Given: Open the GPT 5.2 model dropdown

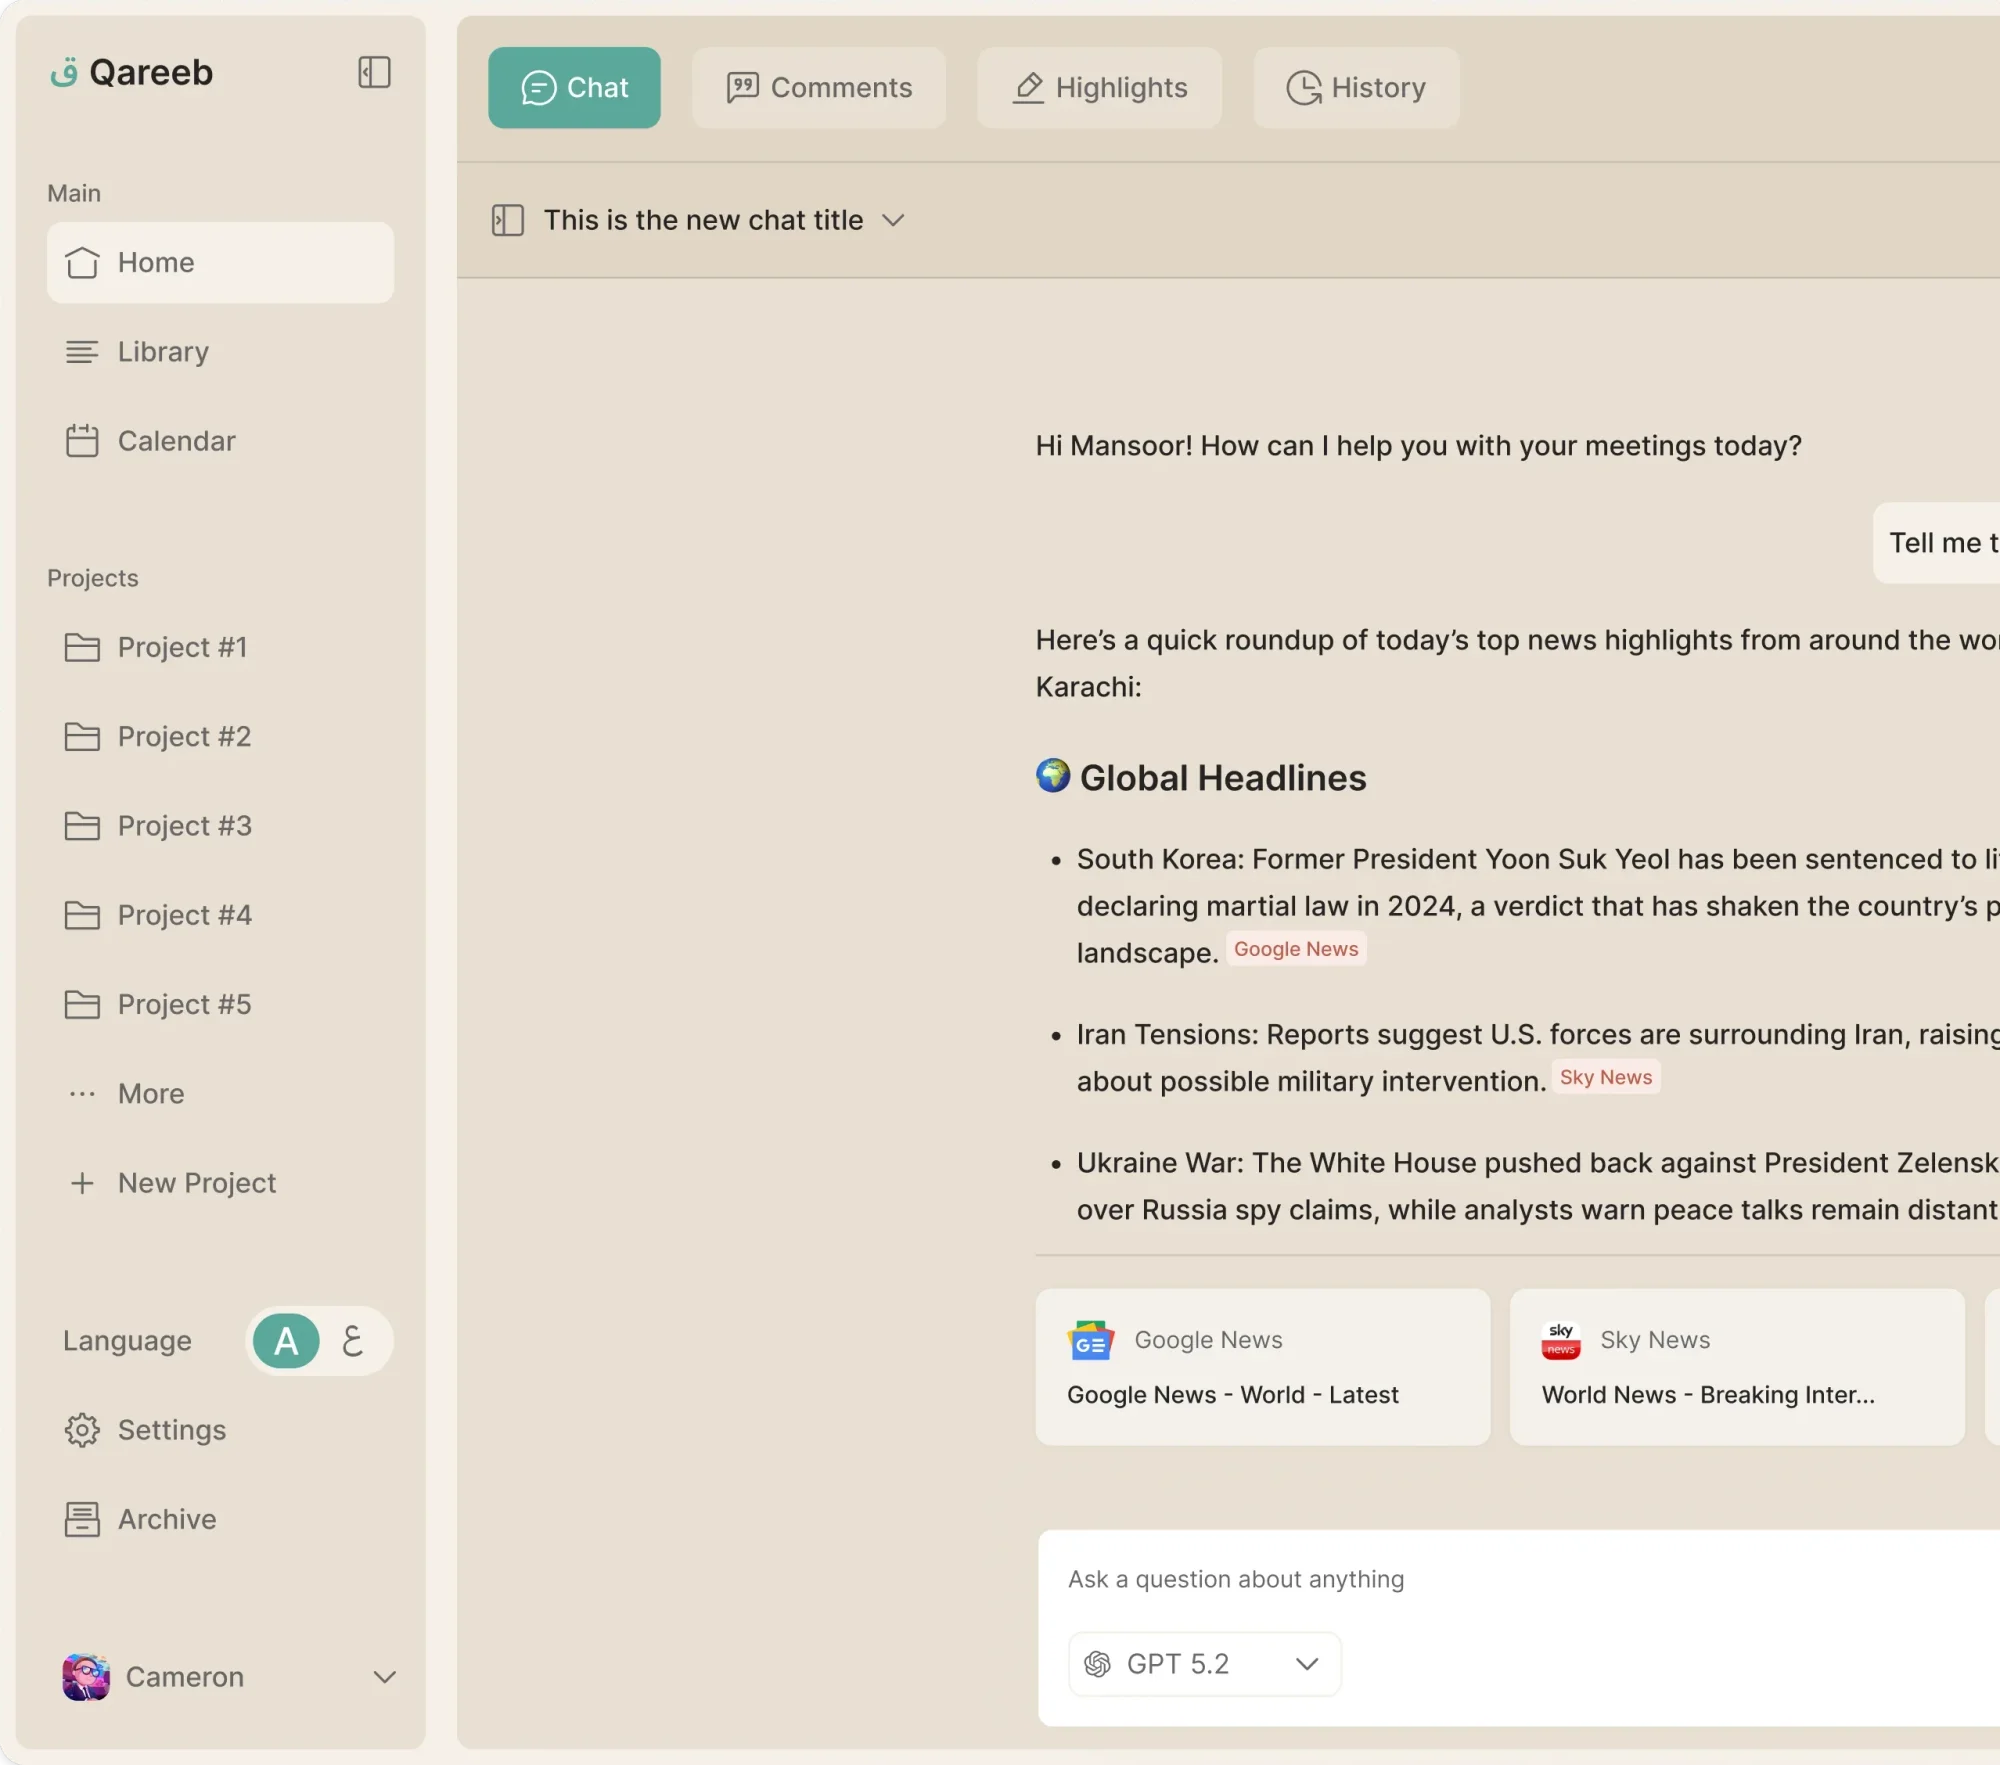Looking at the screenshot, I should (x=1204, y=1663).
